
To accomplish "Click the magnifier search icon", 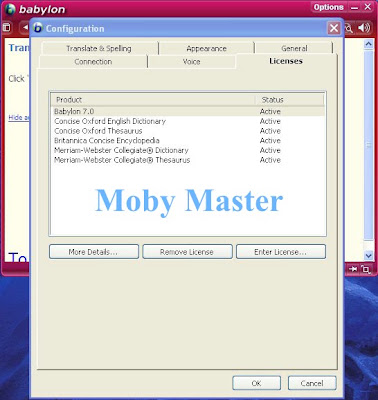I will coord(349,29).
